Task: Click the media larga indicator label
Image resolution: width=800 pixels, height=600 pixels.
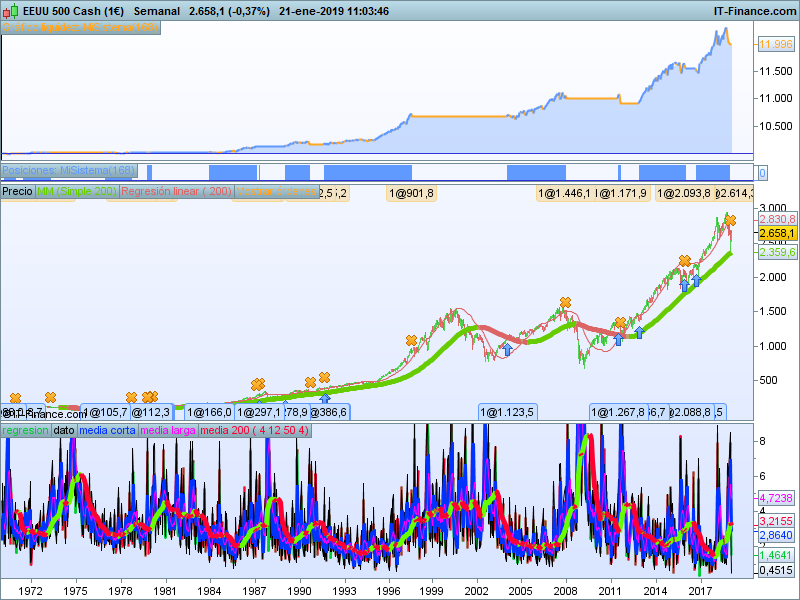Action: click(x=169, y=430)
